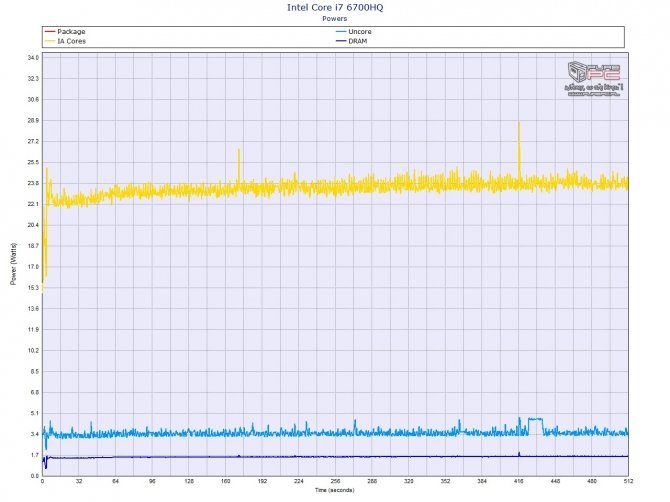The image size is (670, 502).
Task: Click the '23.8' y-axis label
Action: 33,183
